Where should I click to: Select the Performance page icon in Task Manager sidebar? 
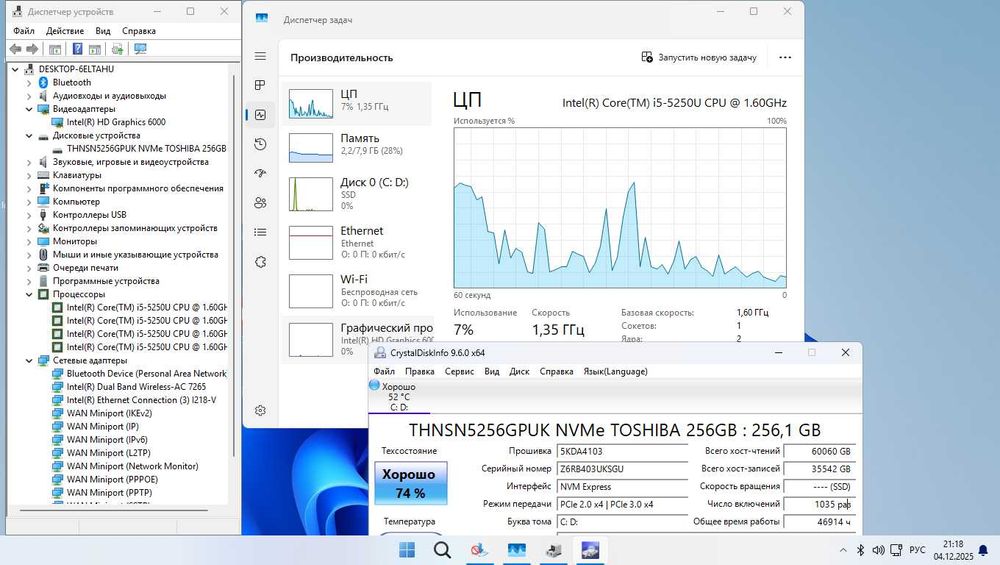point(260,115)
